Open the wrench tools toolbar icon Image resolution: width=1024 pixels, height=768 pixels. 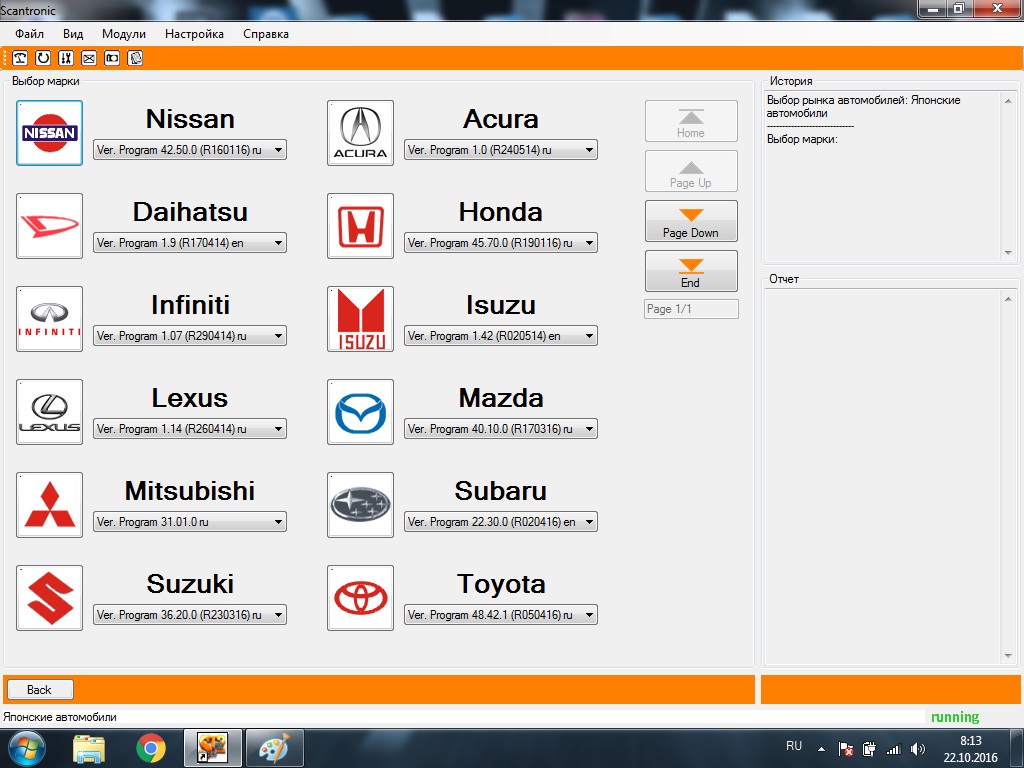click(66, 58)
